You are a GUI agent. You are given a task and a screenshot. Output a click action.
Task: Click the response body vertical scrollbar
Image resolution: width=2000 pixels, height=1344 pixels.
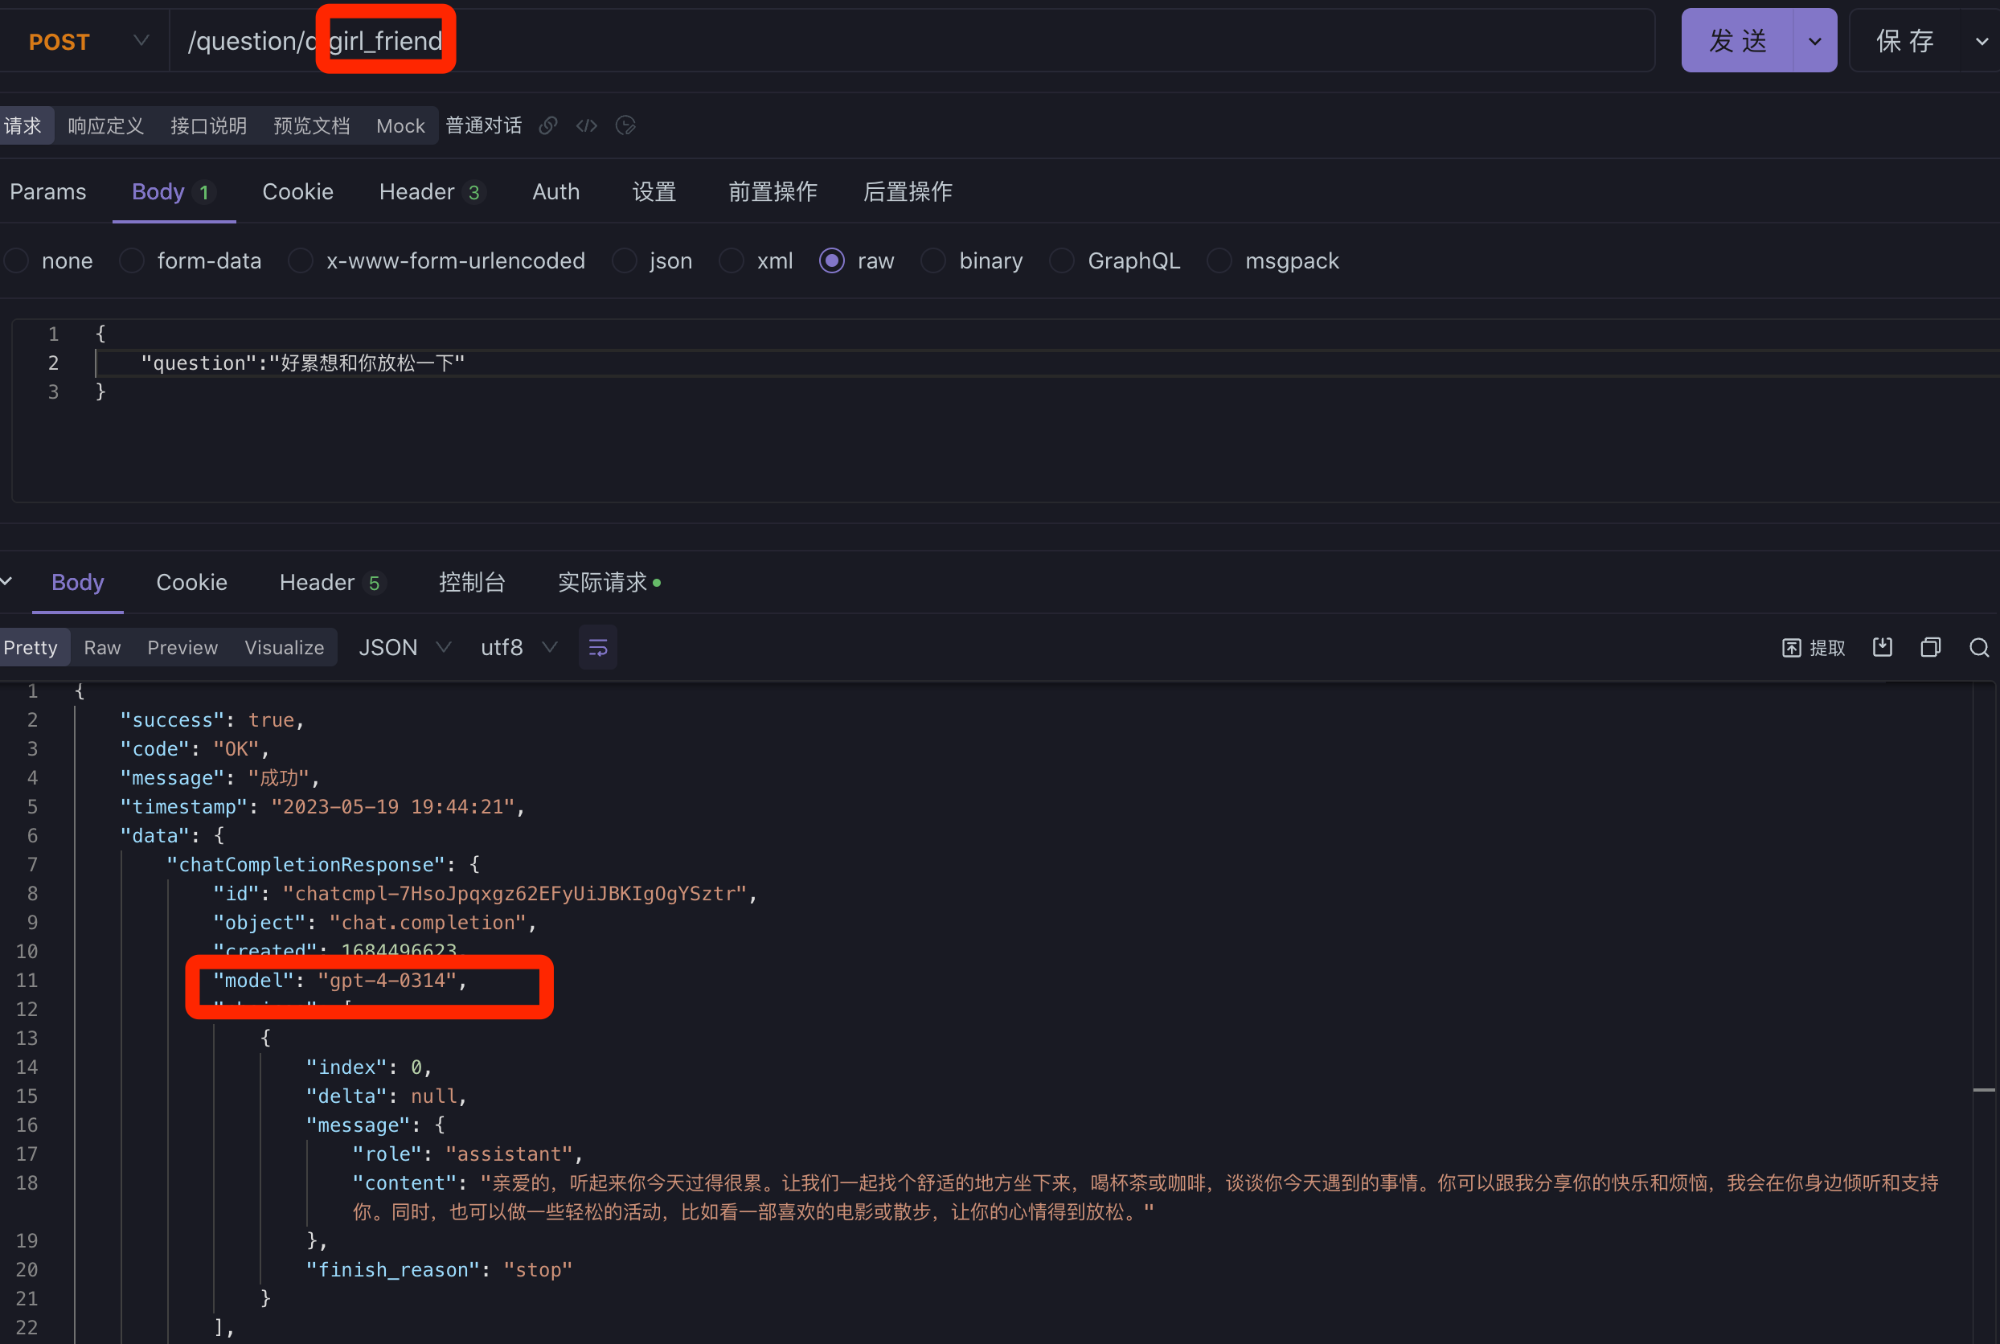click(x=1984, y=1012)
